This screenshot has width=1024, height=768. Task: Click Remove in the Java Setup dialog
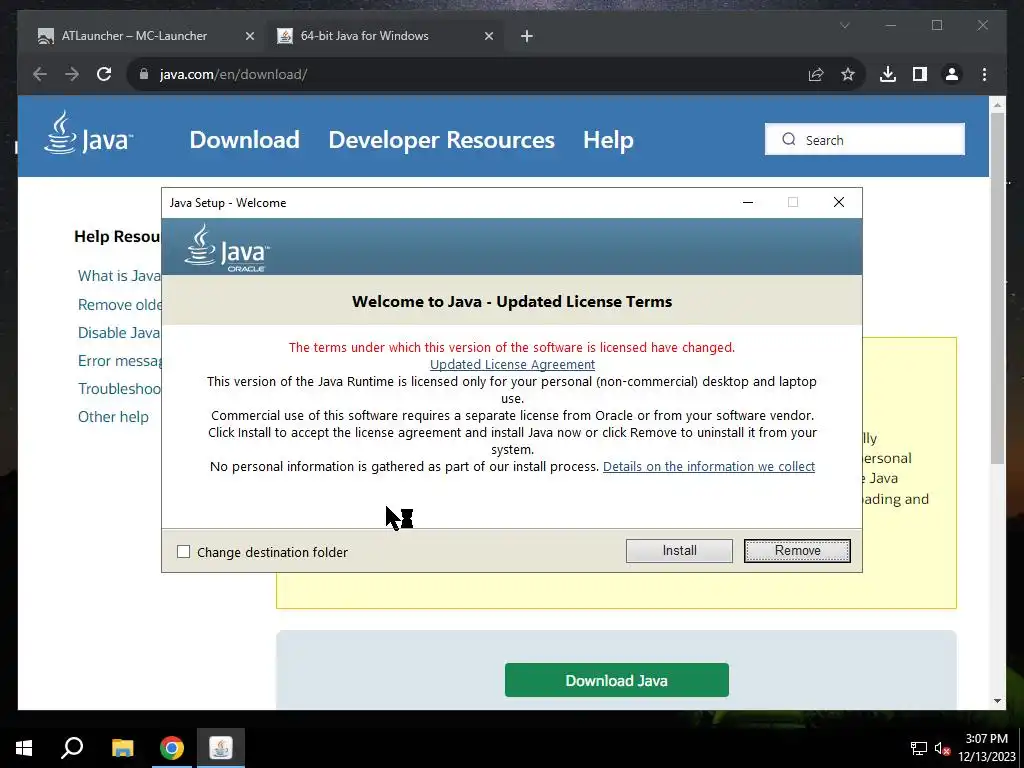[x=797, y=551]
